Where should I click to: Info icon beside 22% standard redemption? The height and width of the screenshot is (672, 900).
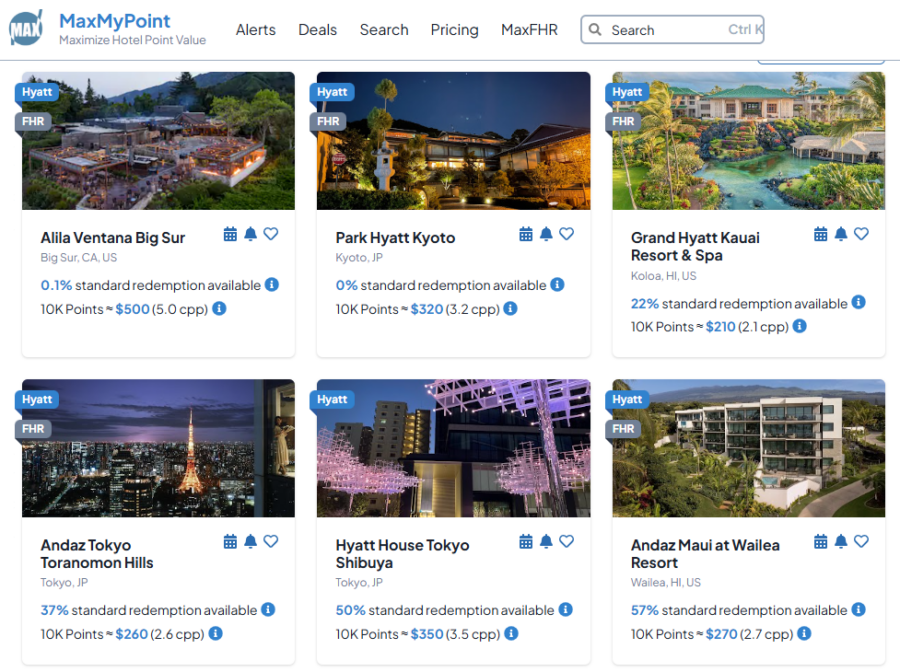point(859,302)
